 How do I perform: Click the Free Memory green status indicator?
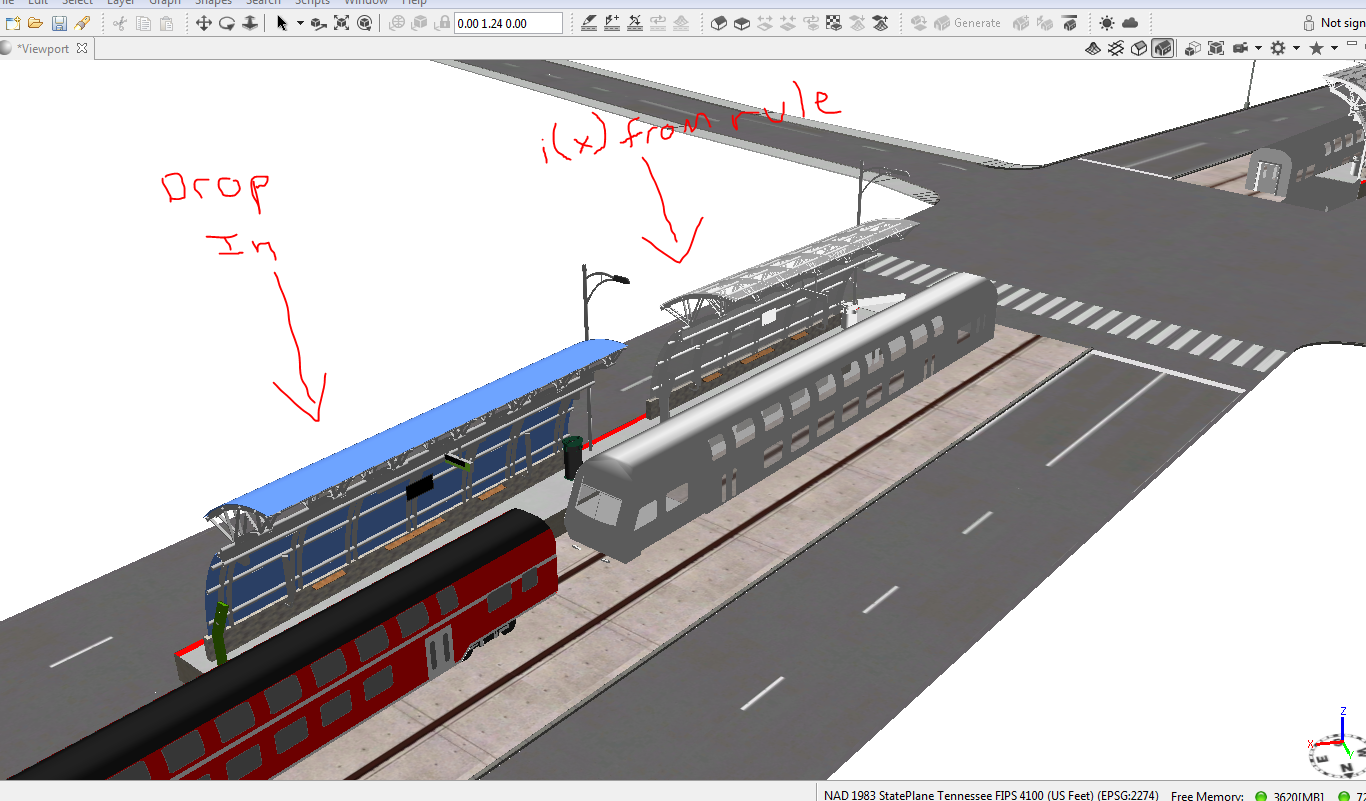[1261, 796]
